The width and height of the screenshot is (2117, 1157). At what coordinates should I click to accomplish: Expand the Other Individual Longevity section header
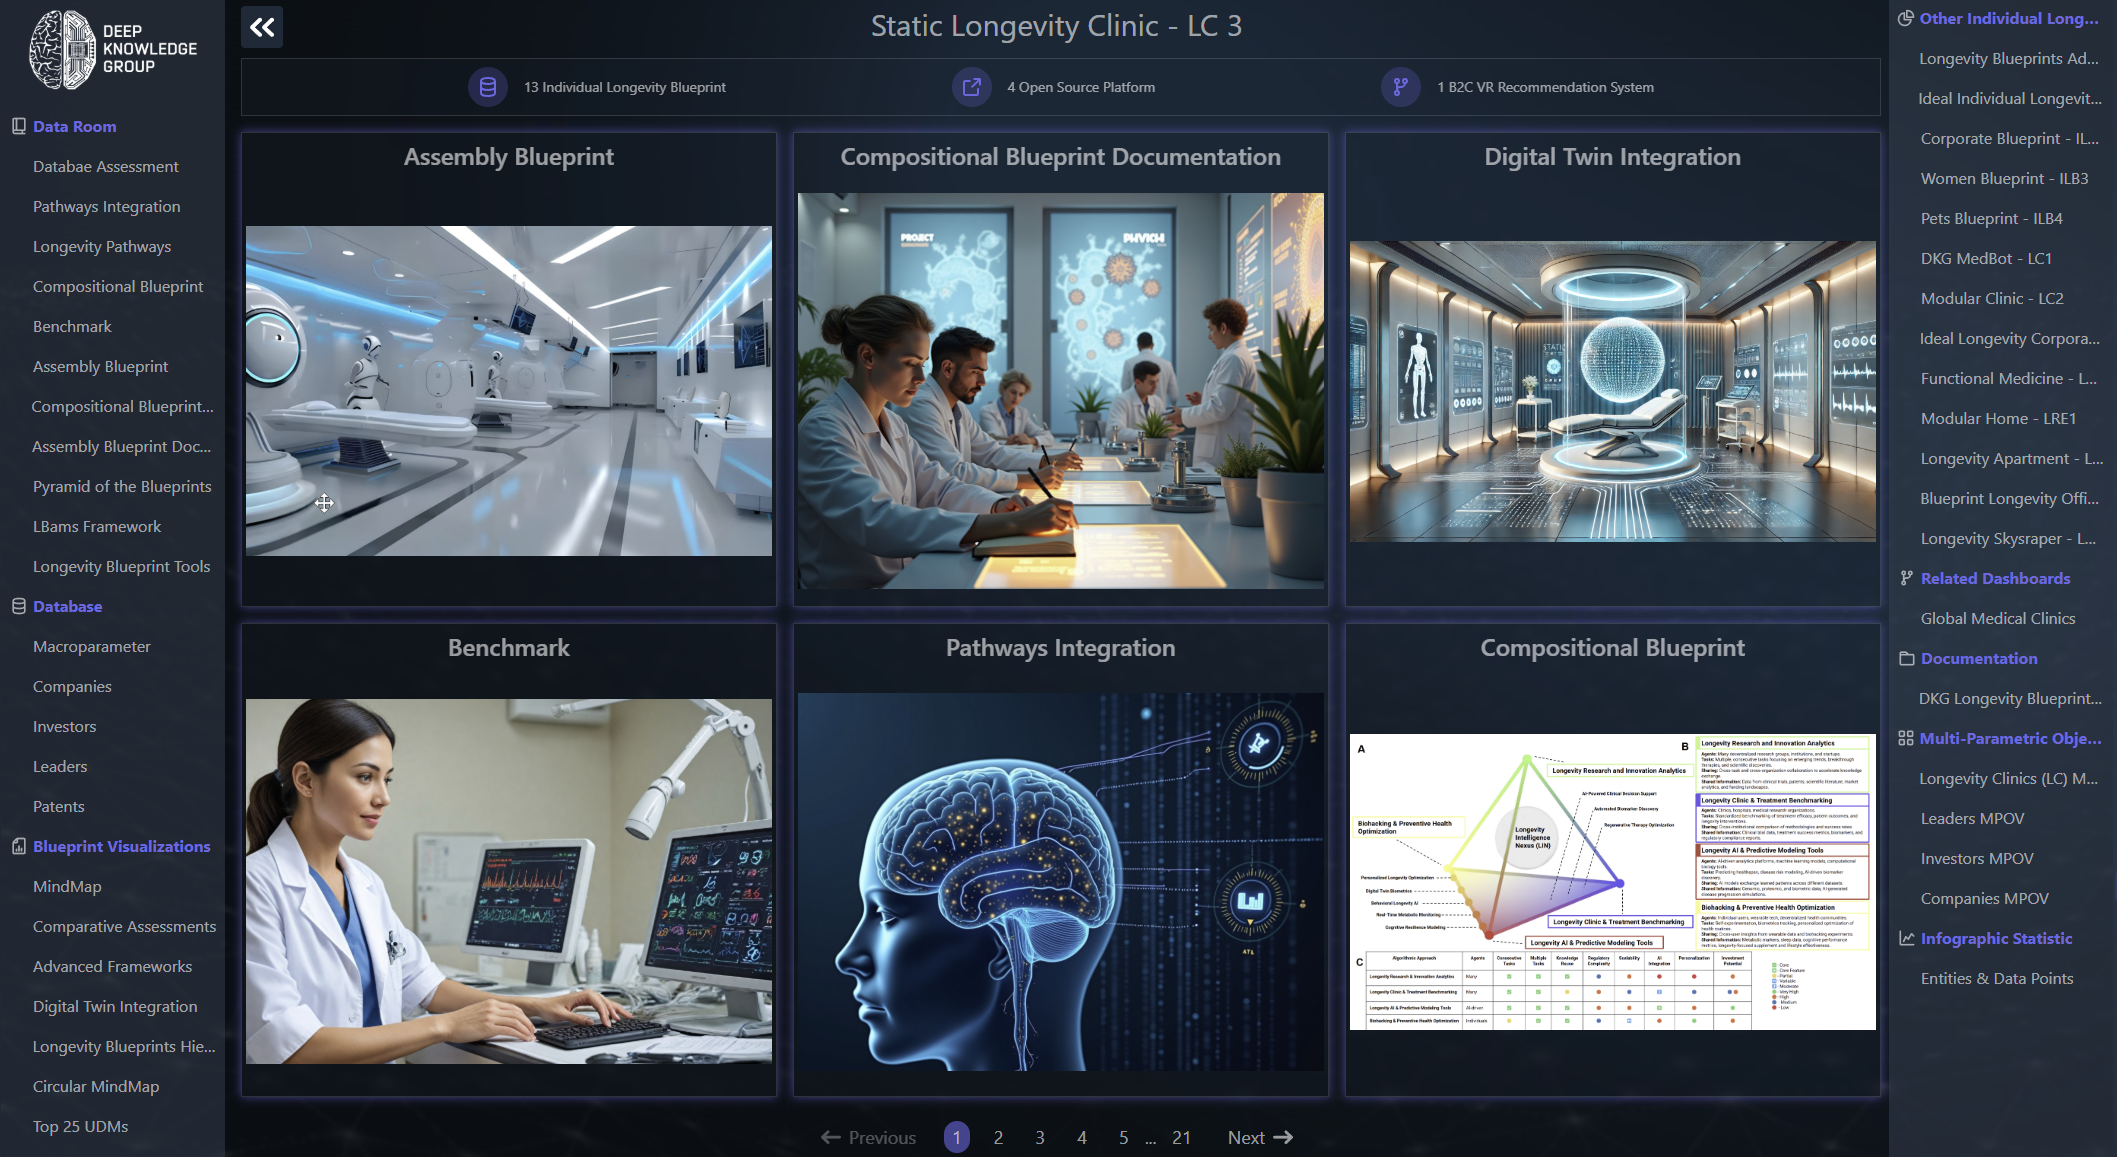click(x=2008, y=18)
